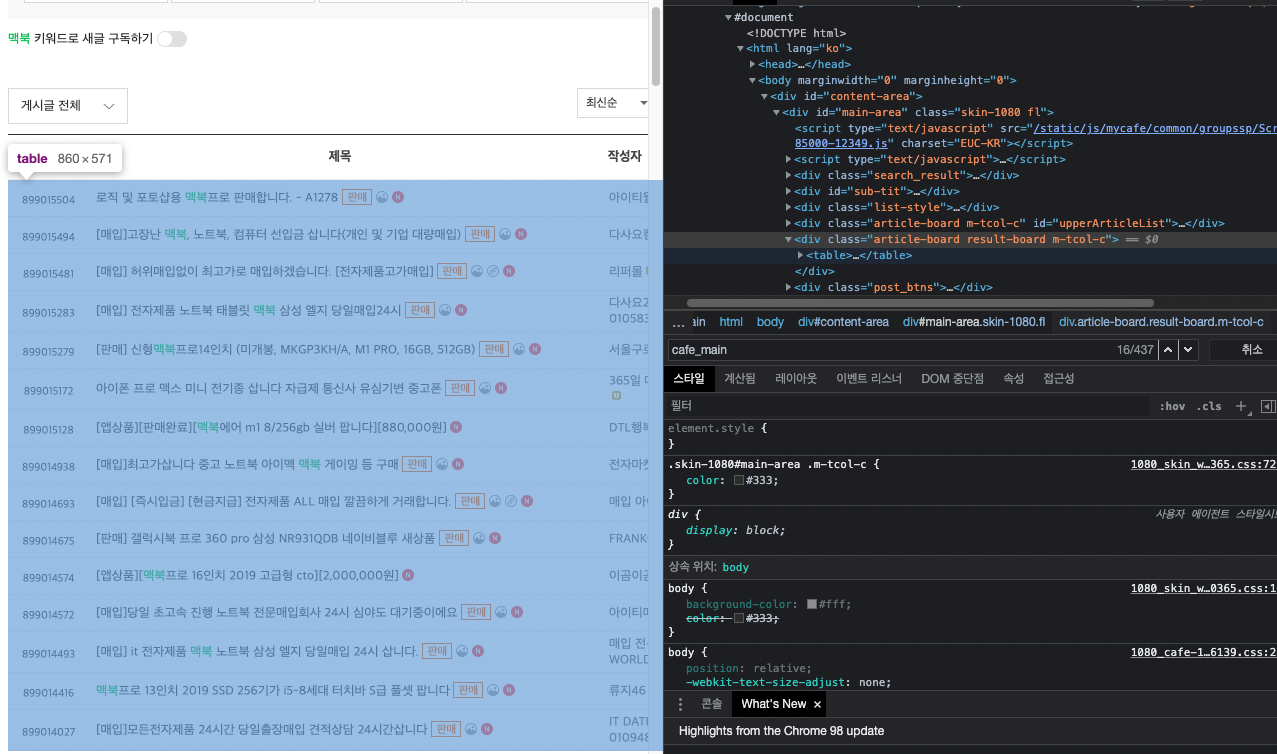Click N badge on post 899014574
Viewport: 1277px width, 754px height.
(x=408, y=575)
